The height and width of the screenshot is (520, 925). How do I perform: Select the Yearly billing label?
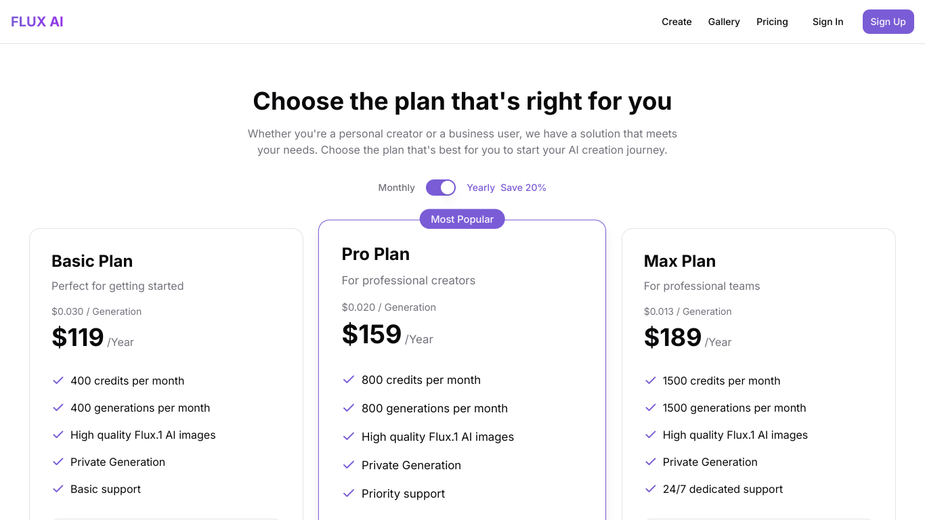[481, 188]
